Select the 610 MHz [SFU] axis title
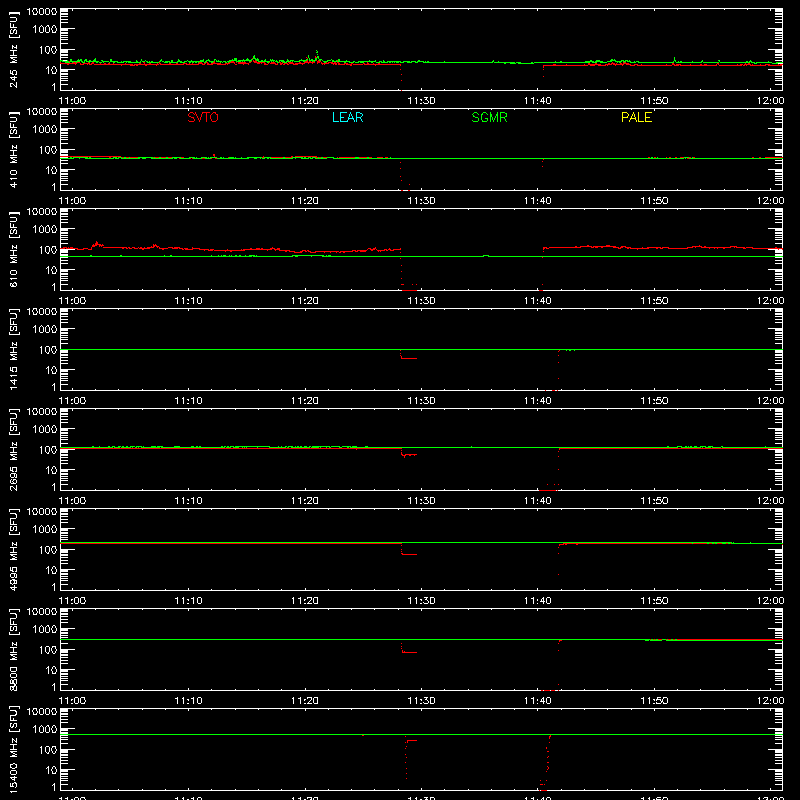This screenshot has width=800, height=800. (14, 250)
